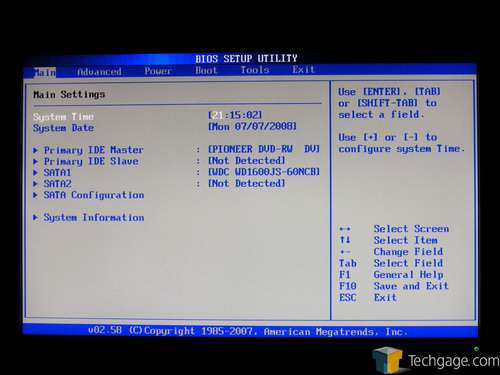This screenshot has height=375, width=500.
Task: Go to the Tools tab
Action: tap(255, 70)
